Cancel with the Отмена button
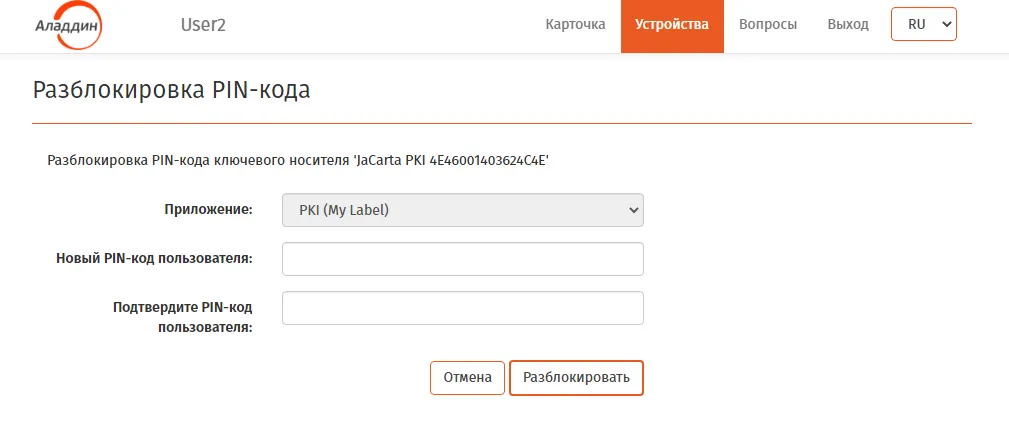Screen dimensions: 1009x423 click(x=467, y=377)
